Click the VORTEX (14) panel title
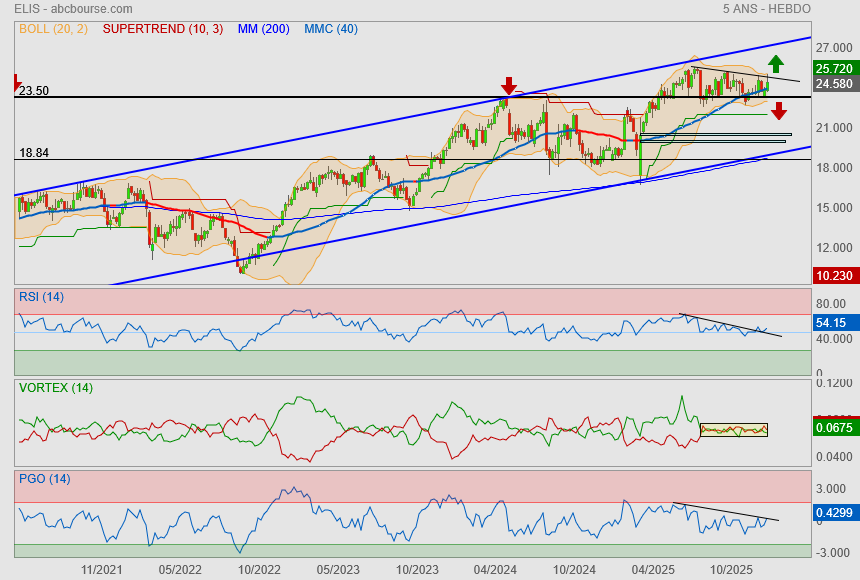Viewport: 860px width, 580px height. [x=55, y=387]
